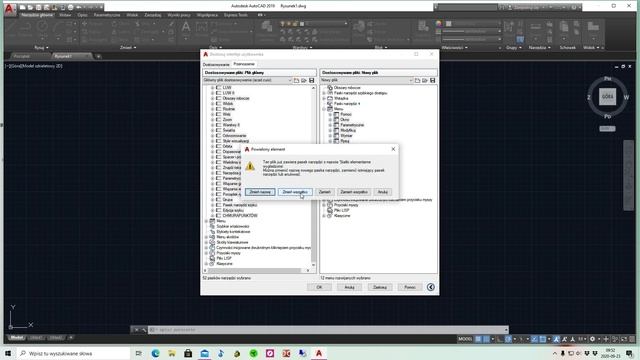Click Anuluj in the Powielony element dialog
The height and width of the screenshot is (360, 640).
(x=382, y=192)
